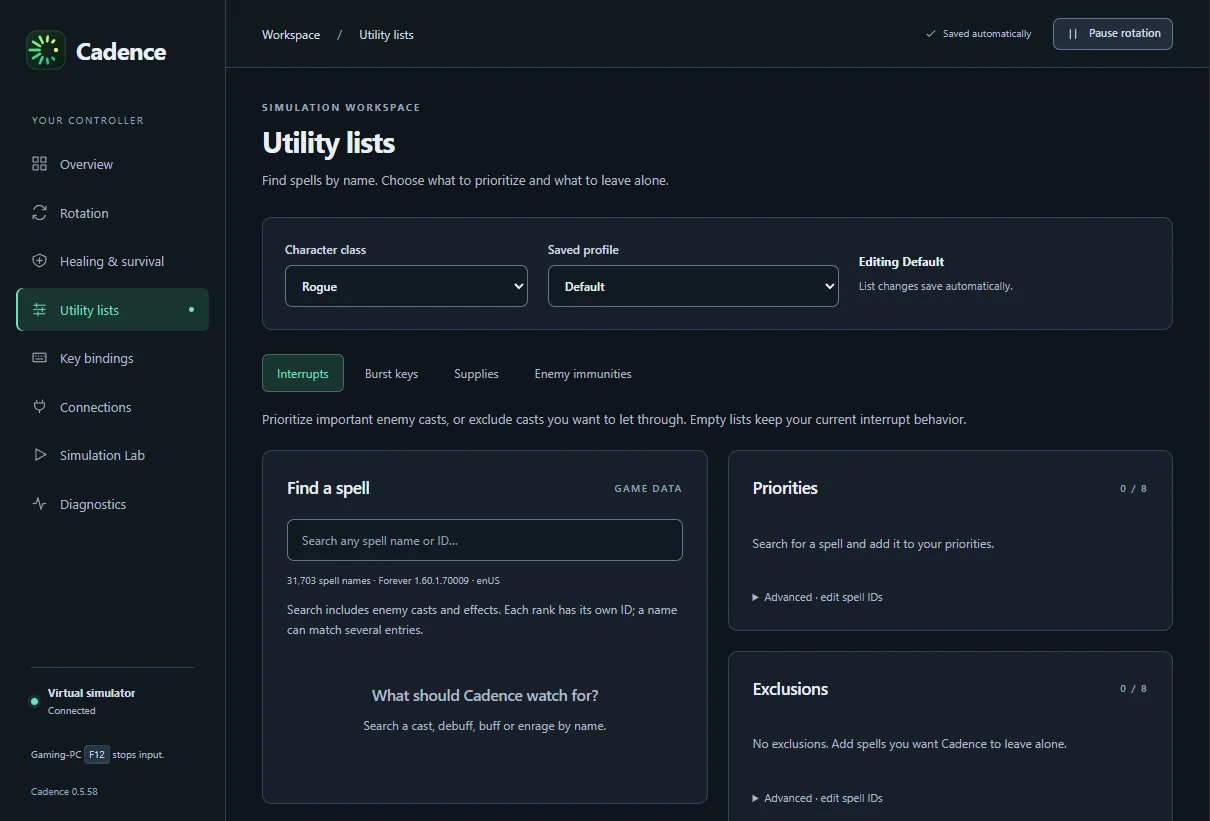Click the Pause rotation button

click(1113, 34)
